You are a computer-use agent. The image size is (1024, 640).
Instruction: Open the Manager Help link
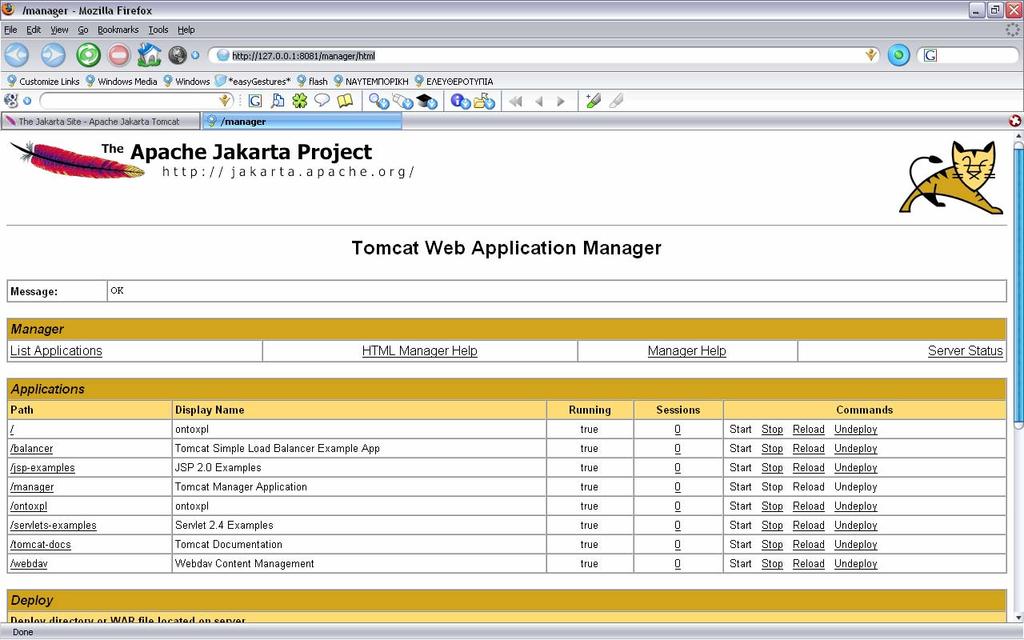tap(687, 351)
